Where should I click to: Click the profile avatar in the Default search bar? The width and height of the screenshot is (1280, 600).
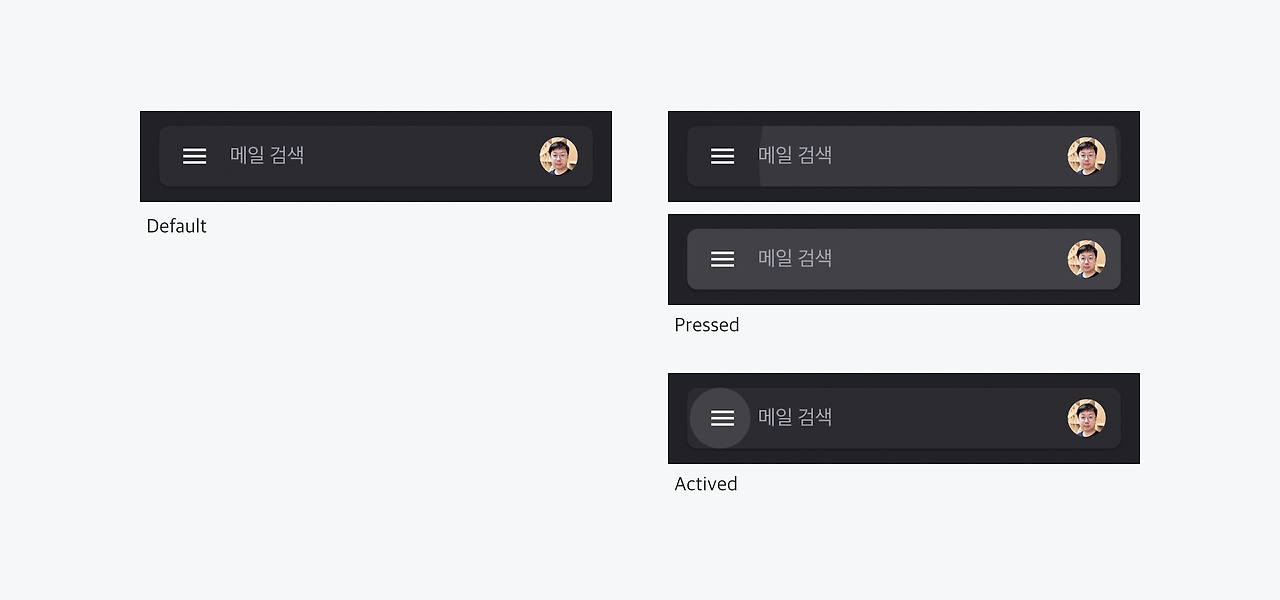(x=559, y=156)
